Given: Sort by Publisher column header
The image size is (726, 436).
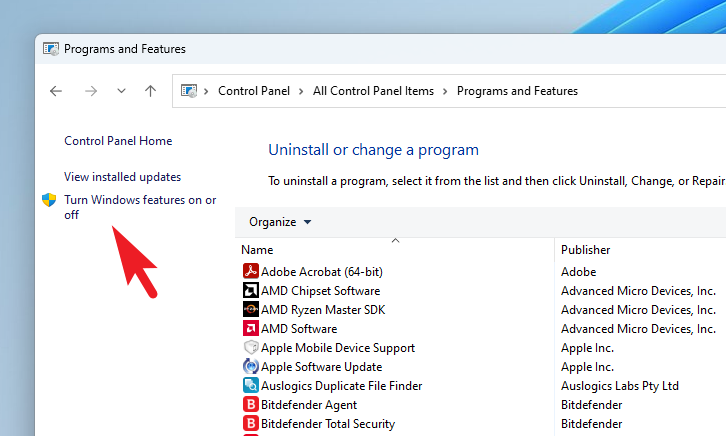Looking at the screenshot, I should (x=585, y=250).
